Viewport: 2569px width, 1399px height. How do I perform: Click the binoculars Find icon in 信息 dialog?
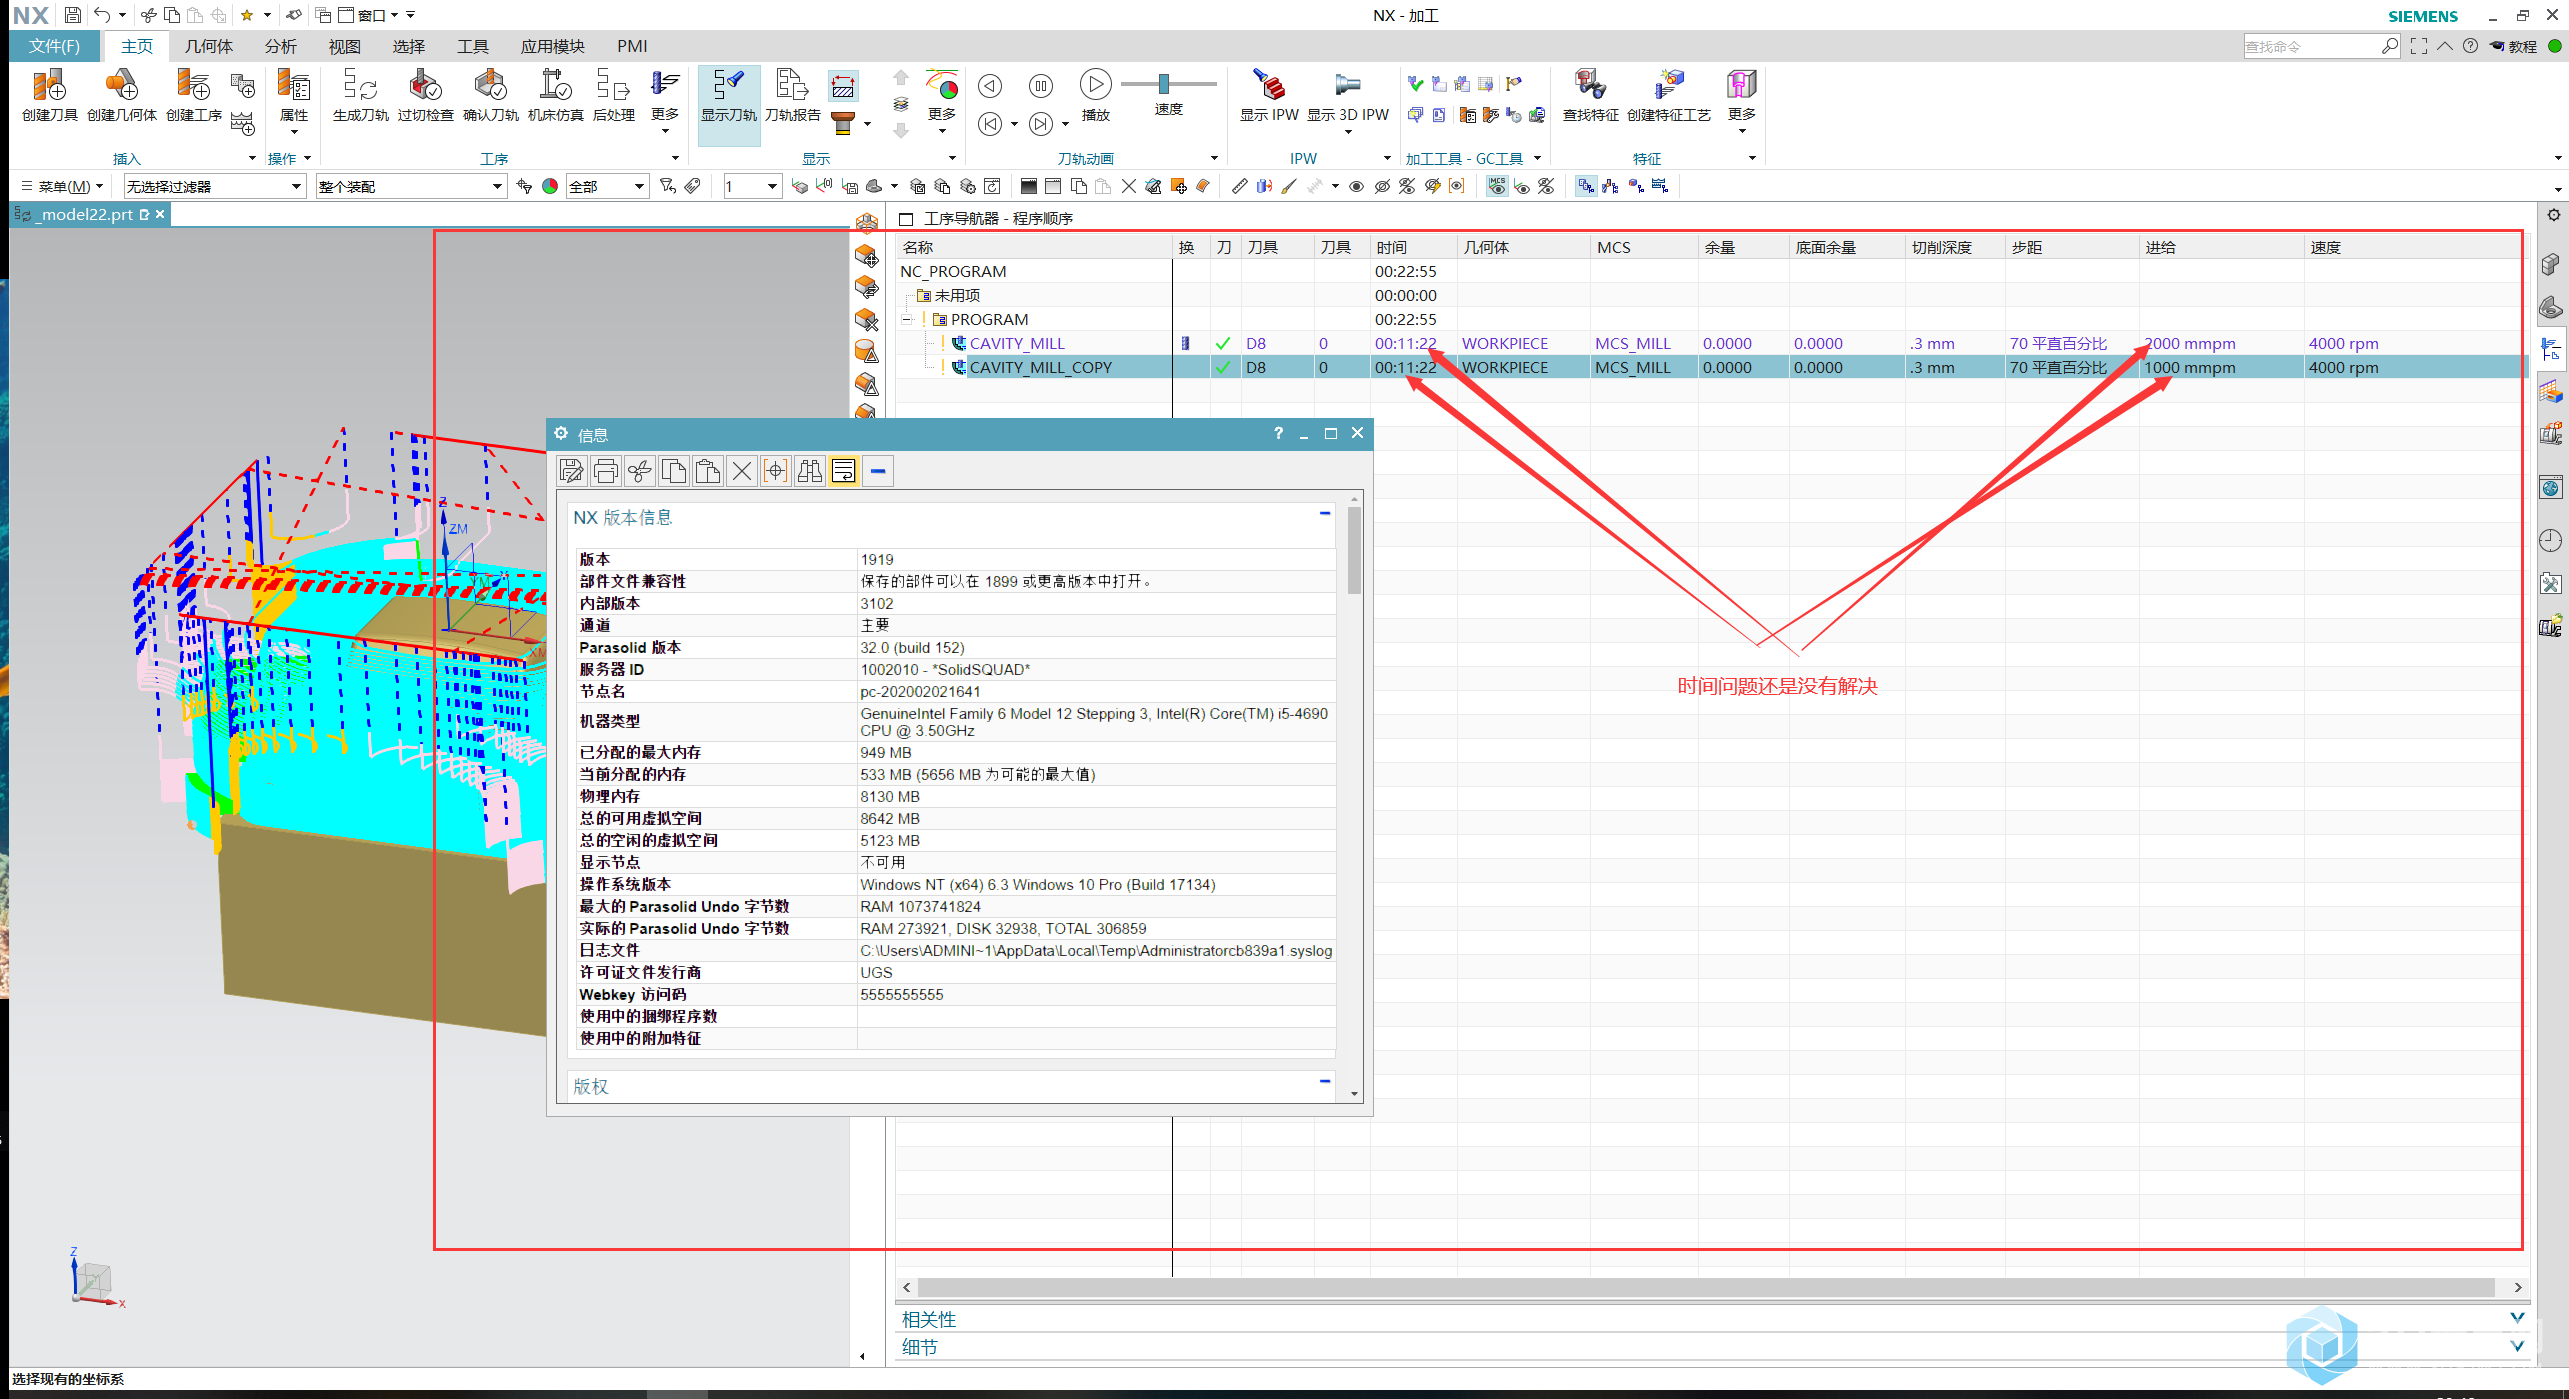tap(809, 471)
